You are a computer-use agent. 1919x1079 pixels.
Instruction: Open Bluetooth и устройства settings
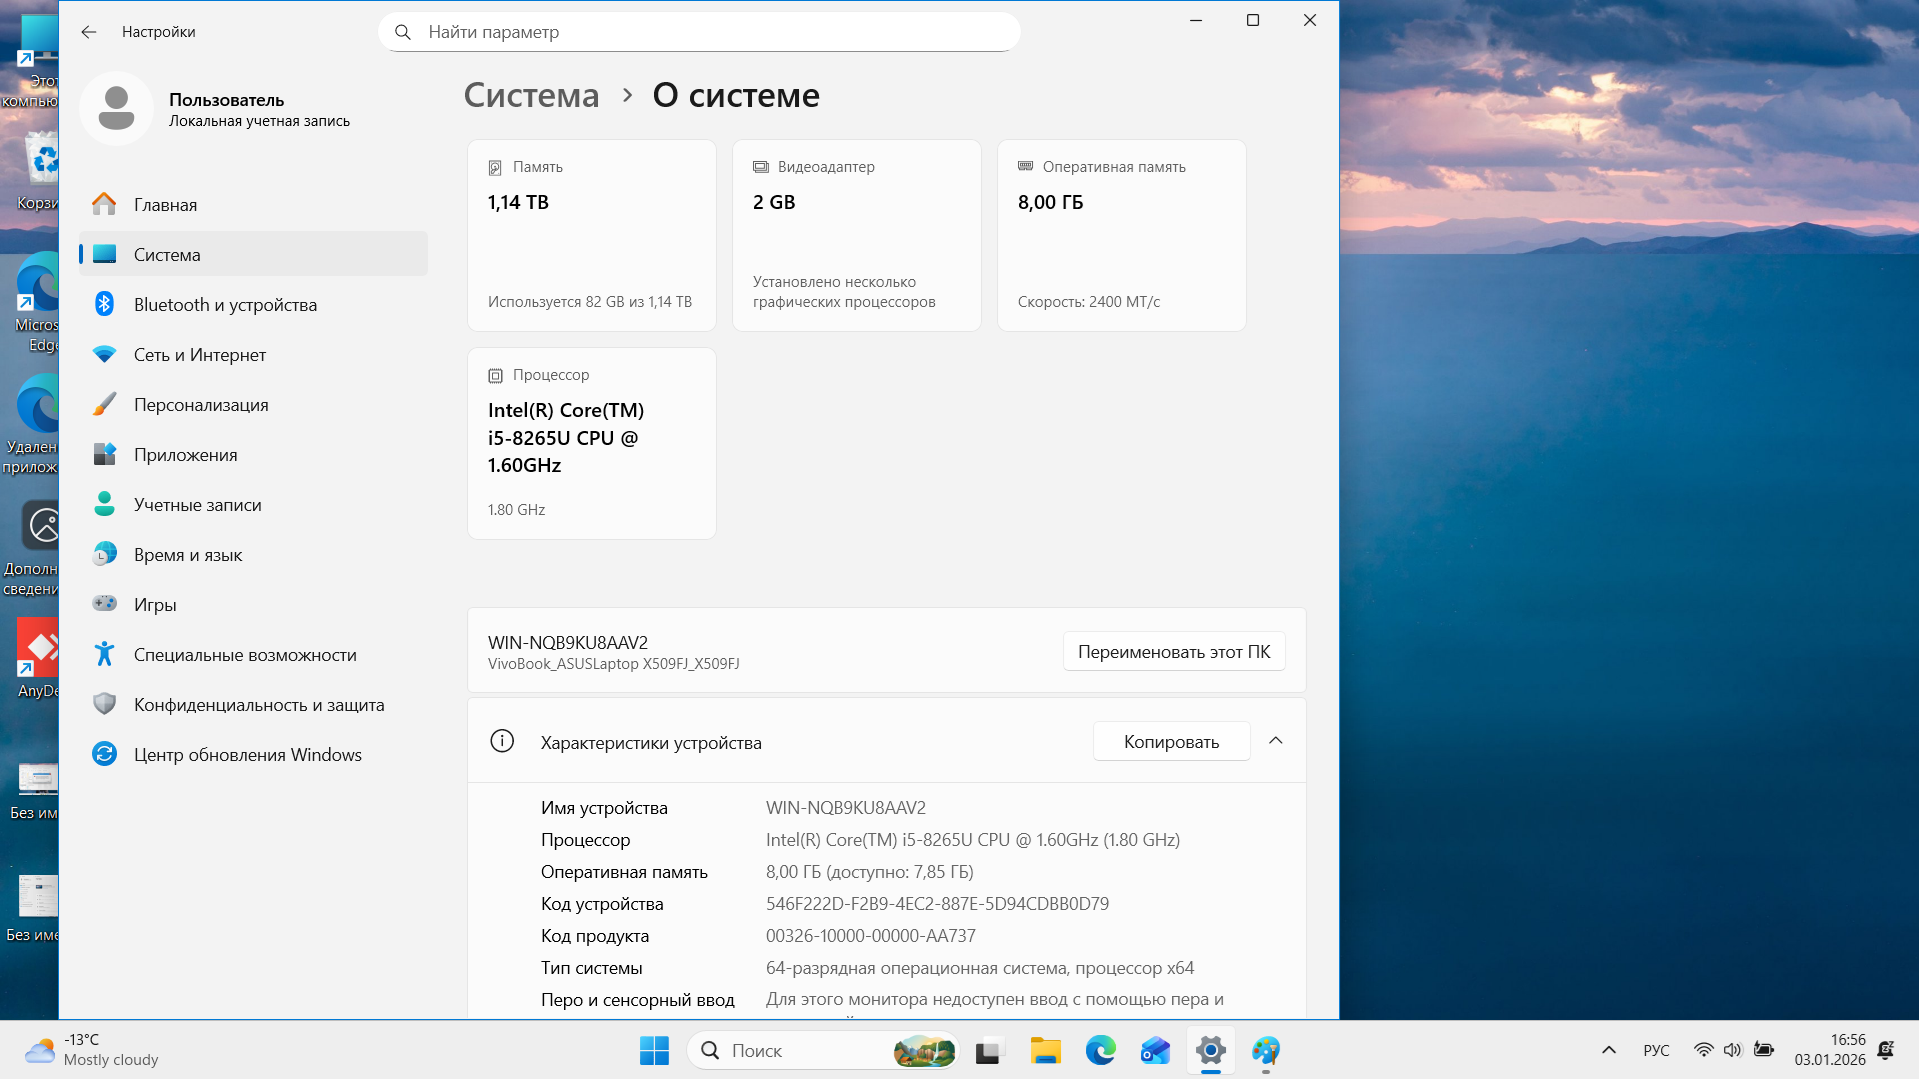225,305
